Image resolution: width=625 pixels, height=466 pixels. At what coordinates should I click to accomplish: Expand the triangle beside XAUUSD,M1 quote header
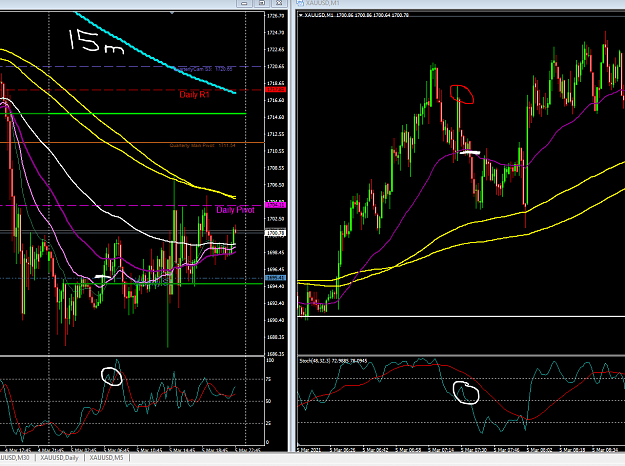pos(301,15)
